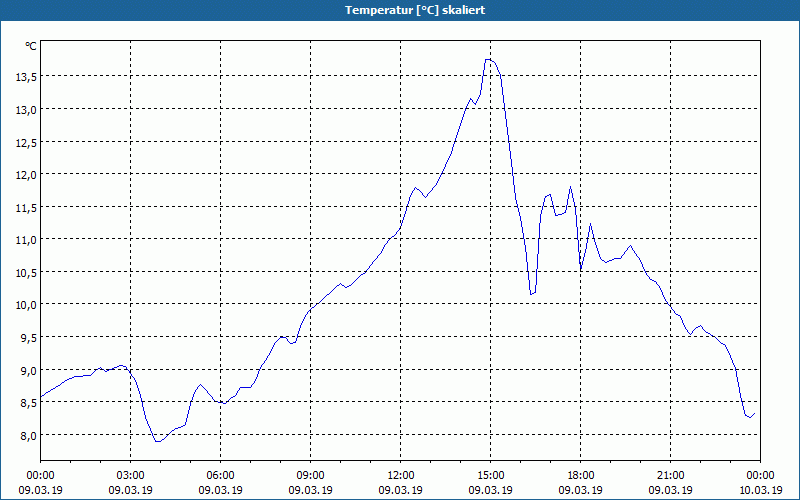Select the 13,0 y-axis value label
800x500 pixels.
pos(26,109)
